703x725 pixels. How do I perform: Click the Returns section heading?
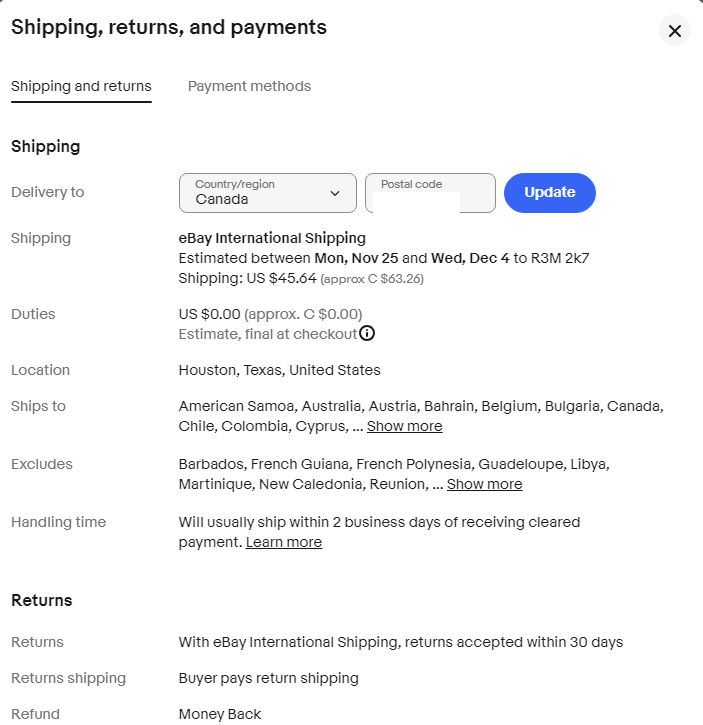click(x=42, y=601)
